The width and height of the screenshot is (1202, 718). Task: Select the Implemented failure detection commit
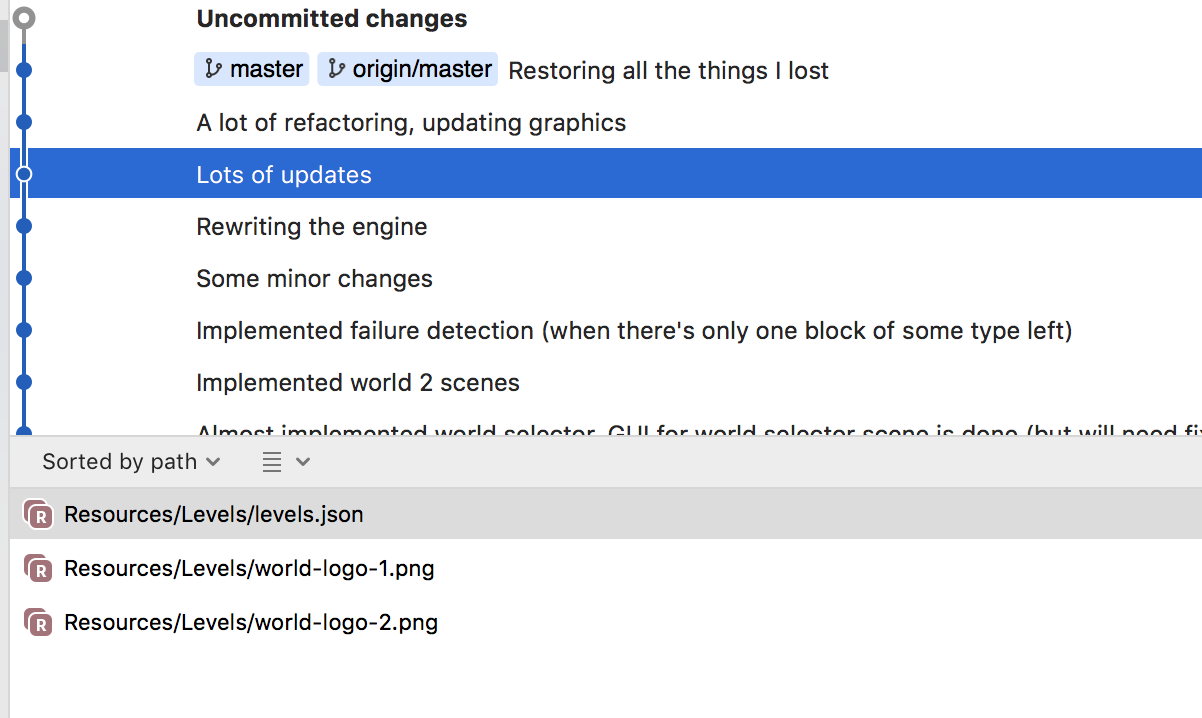tap(606, 330)
